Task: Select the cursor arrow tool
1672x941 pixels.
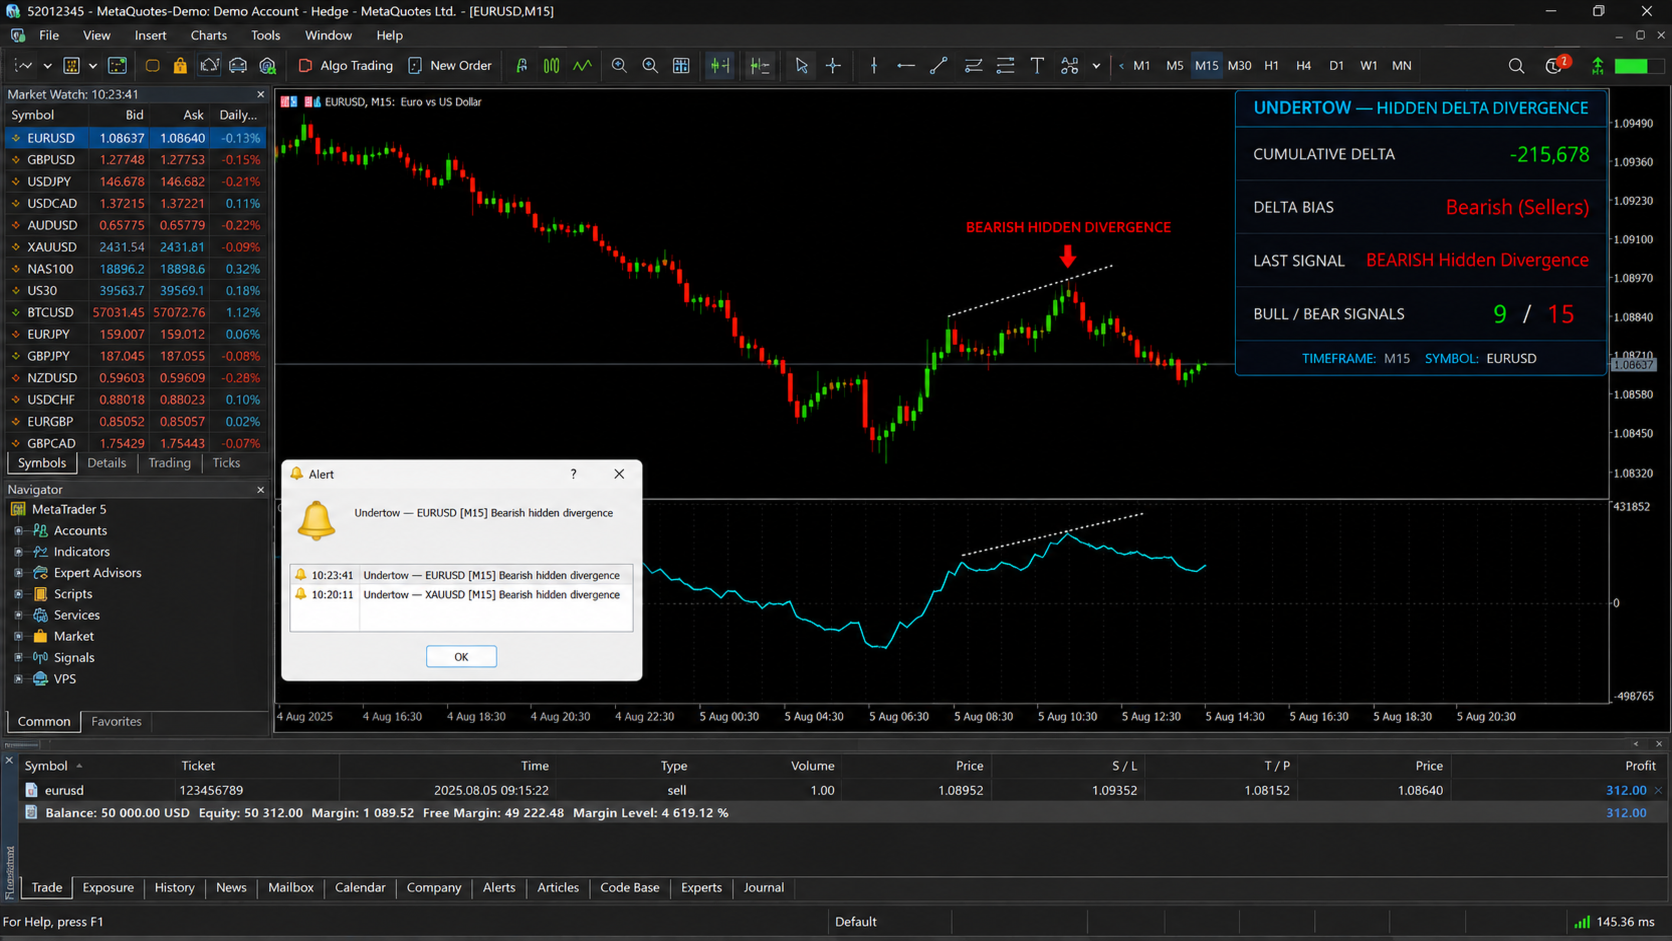Action: coord(801,65)
